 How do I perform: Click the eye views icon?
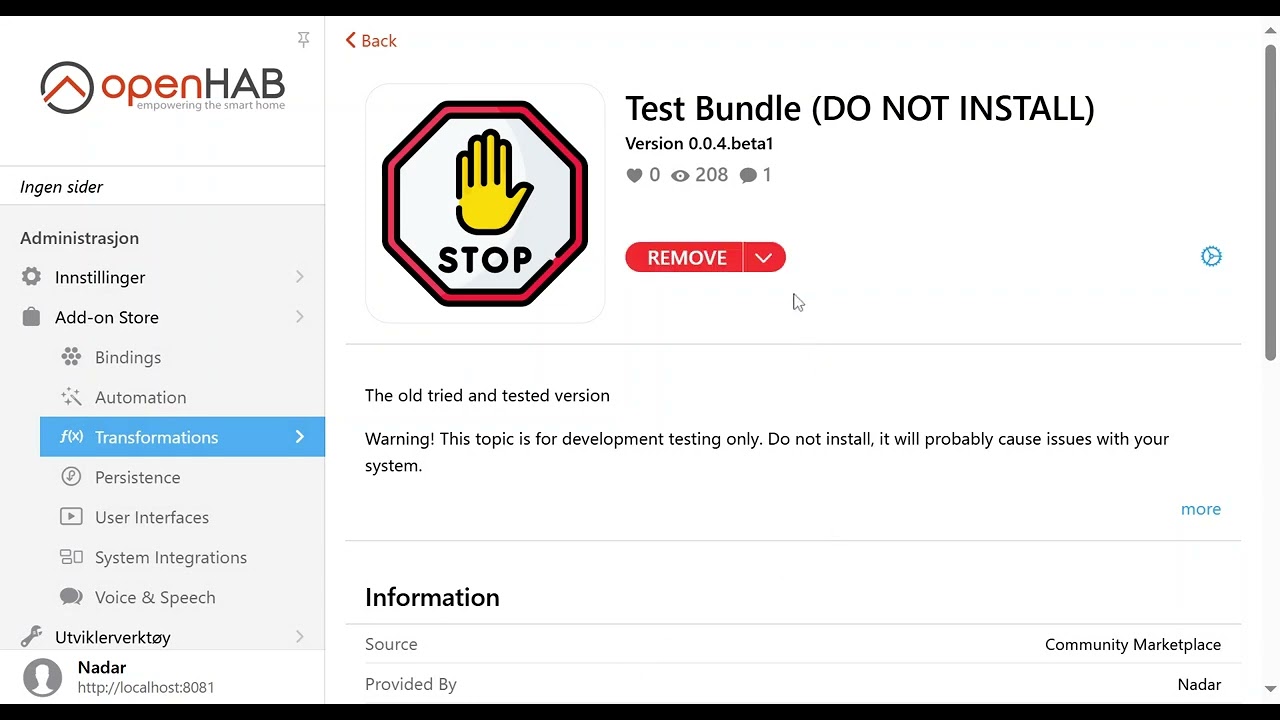pyautogui.click(x=680, y=176)
